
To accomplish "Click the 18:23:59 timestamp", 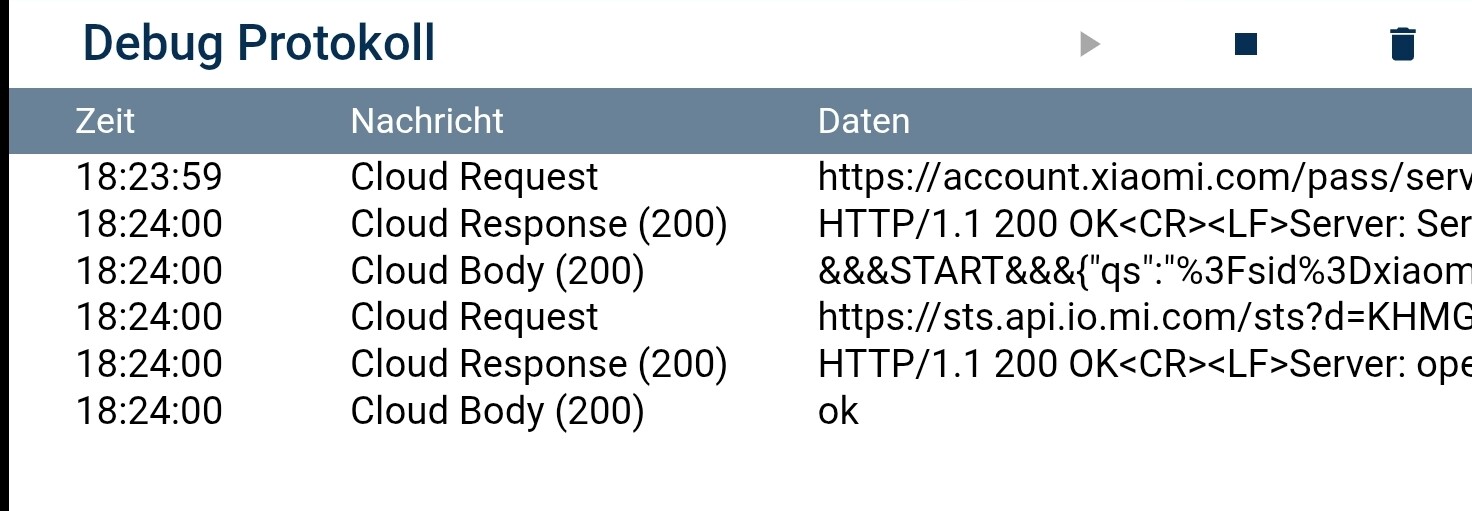I will (149, 177).
